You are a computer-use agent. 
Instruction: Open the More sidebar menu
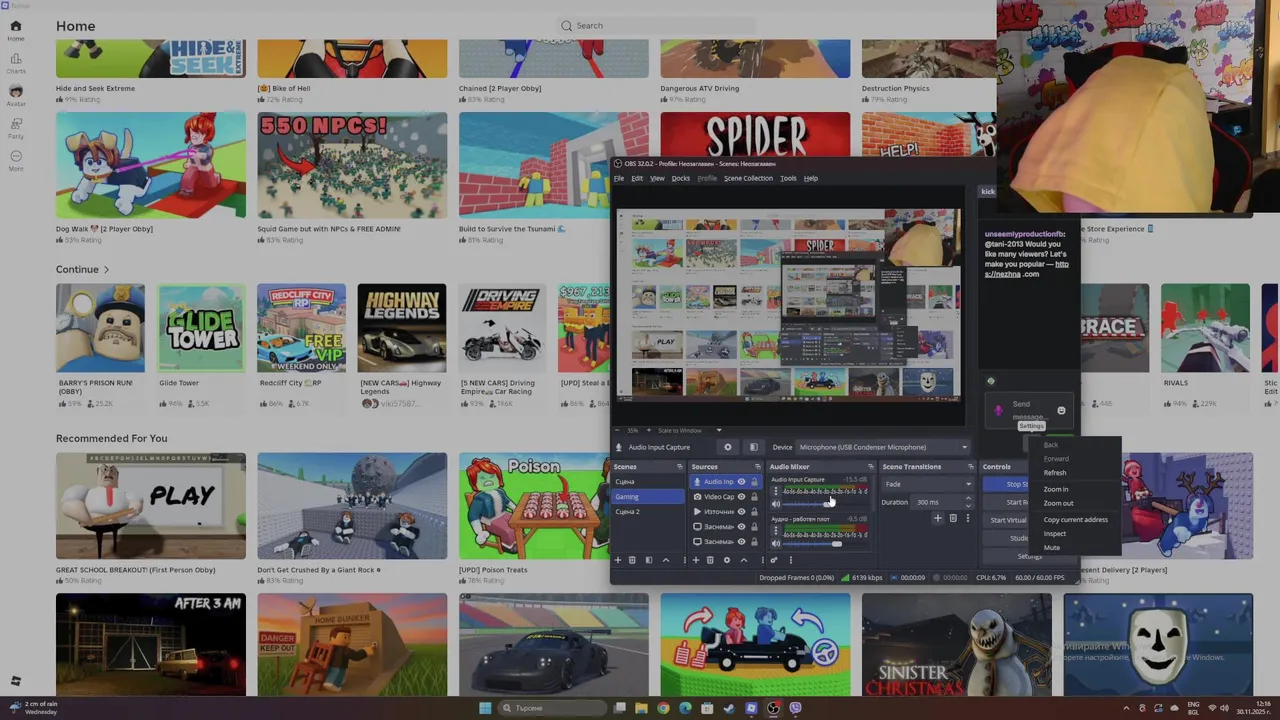15,160
